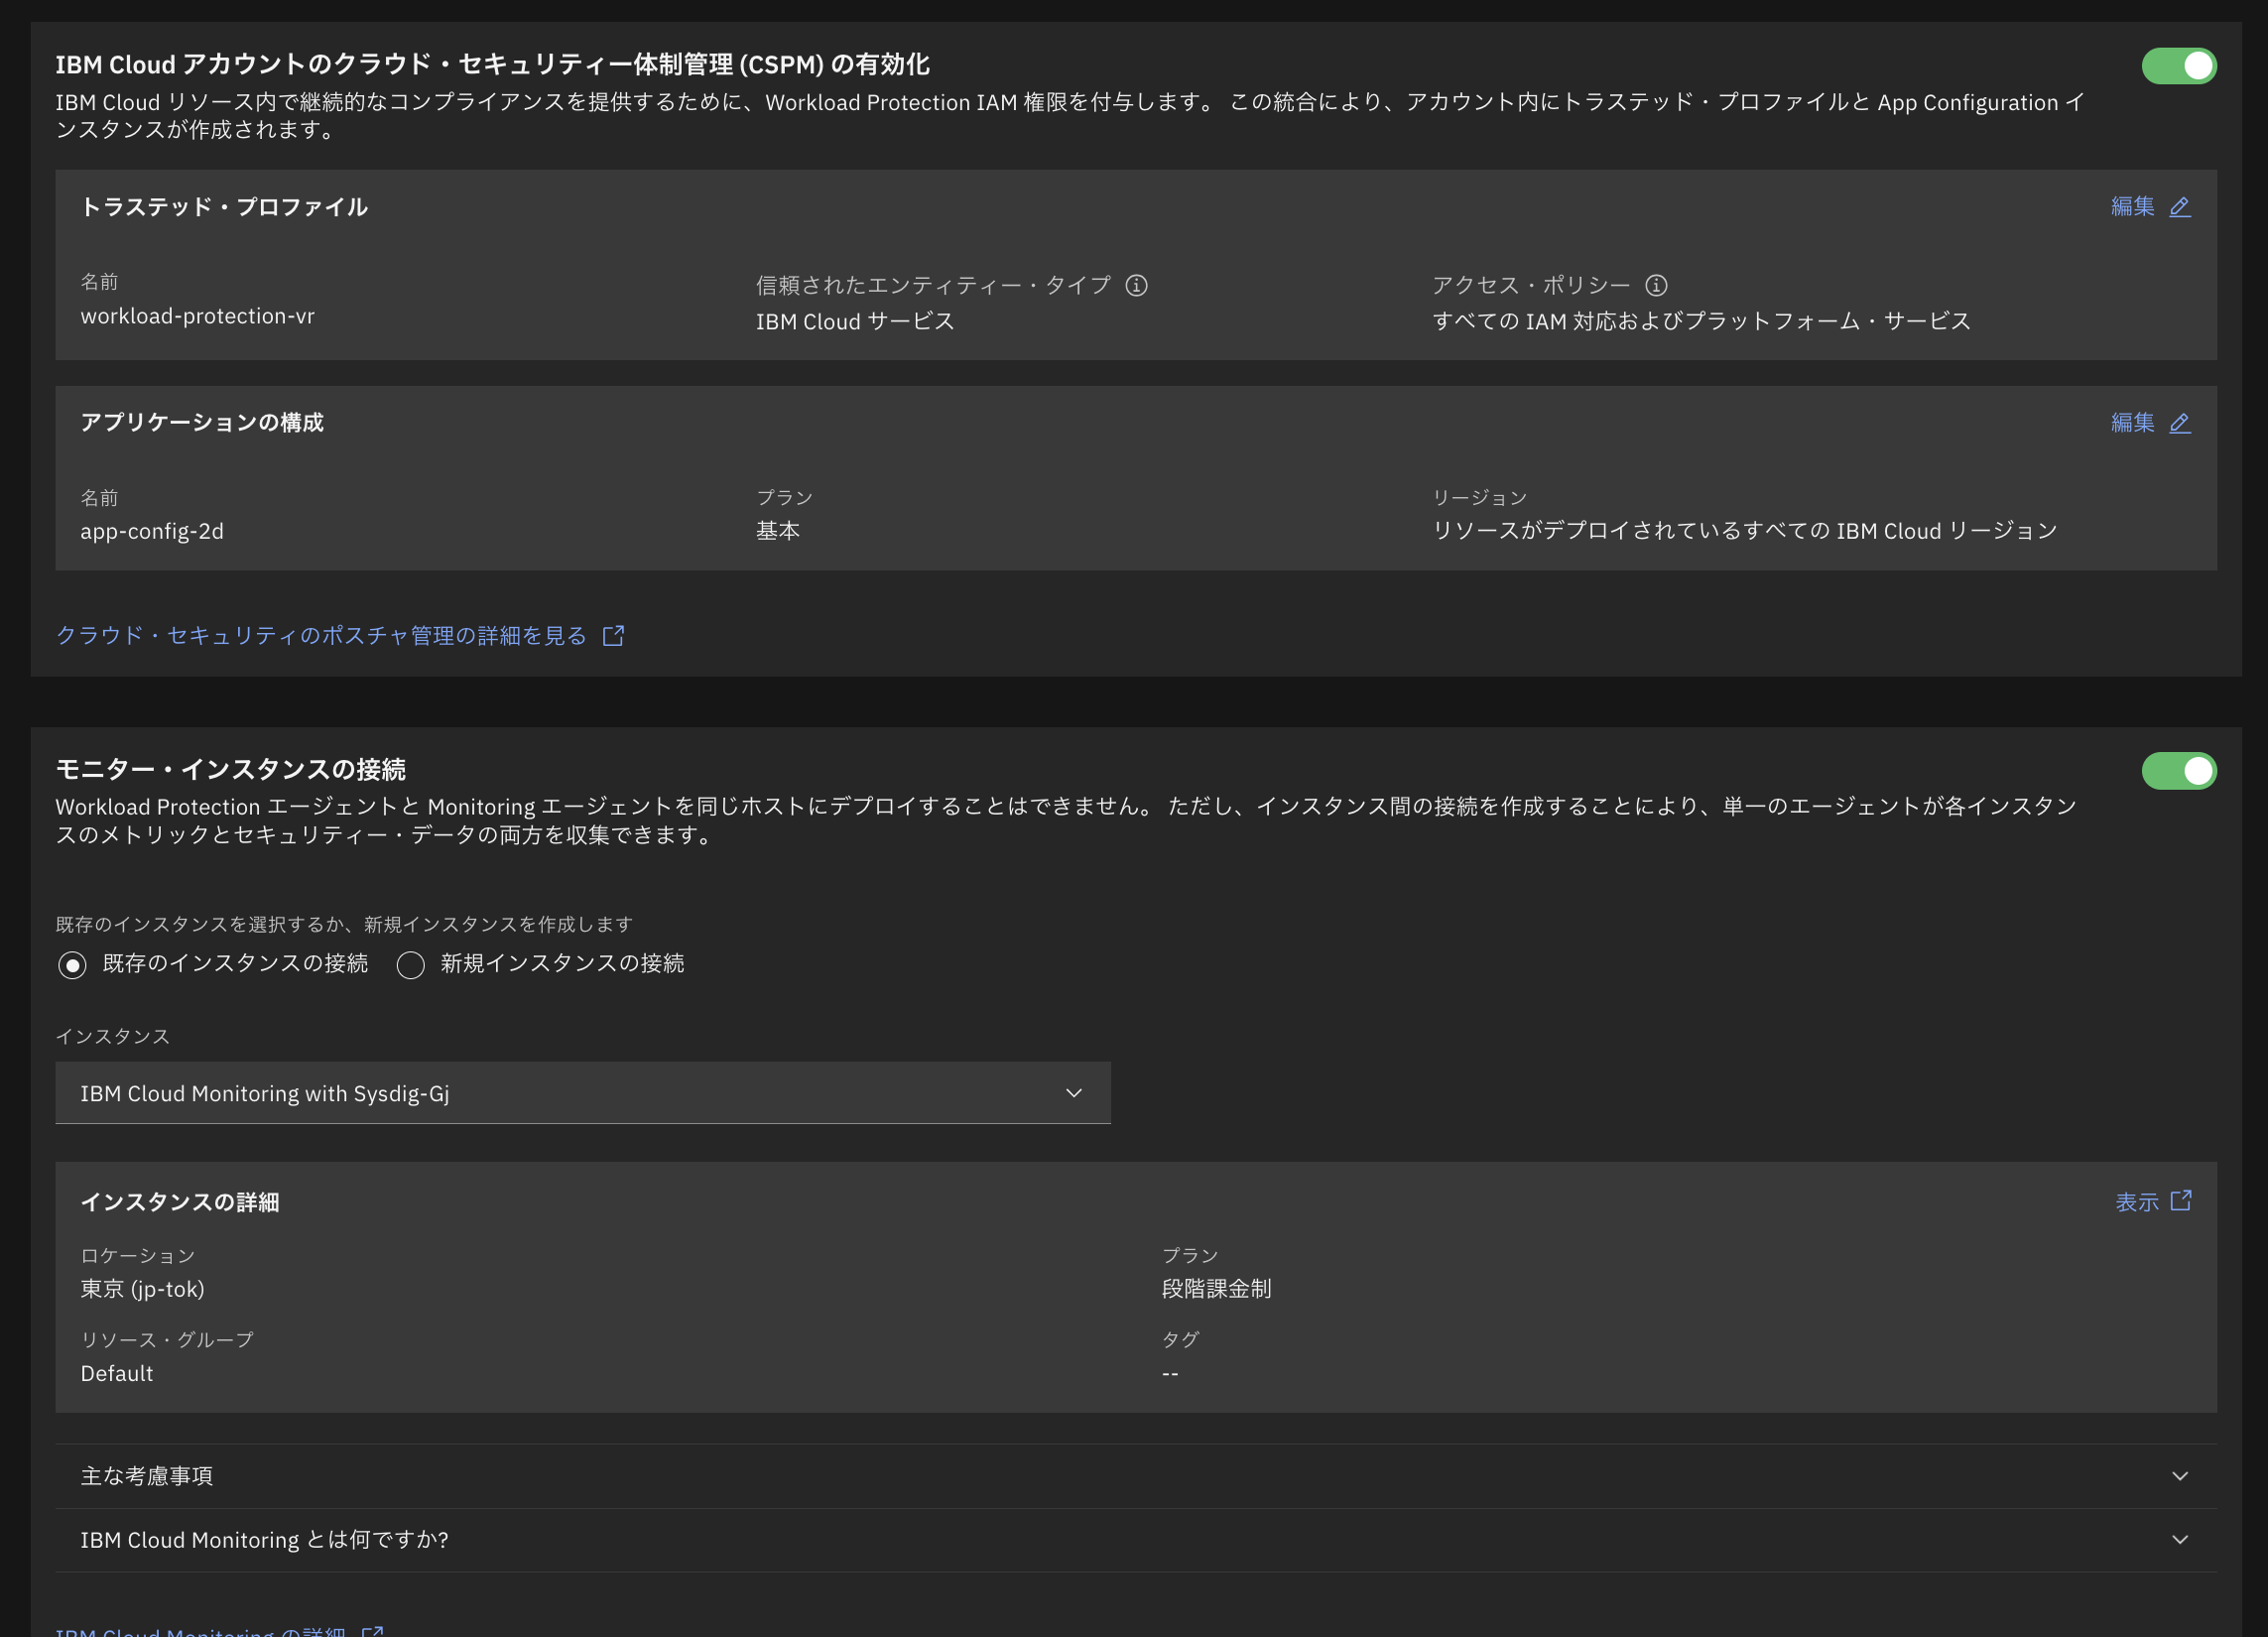Image resolution: width=2268 pixels, height=1637 pixels.
Task: Click the pencil icon for Trusted Profile edit
Action: (2180, 207)
